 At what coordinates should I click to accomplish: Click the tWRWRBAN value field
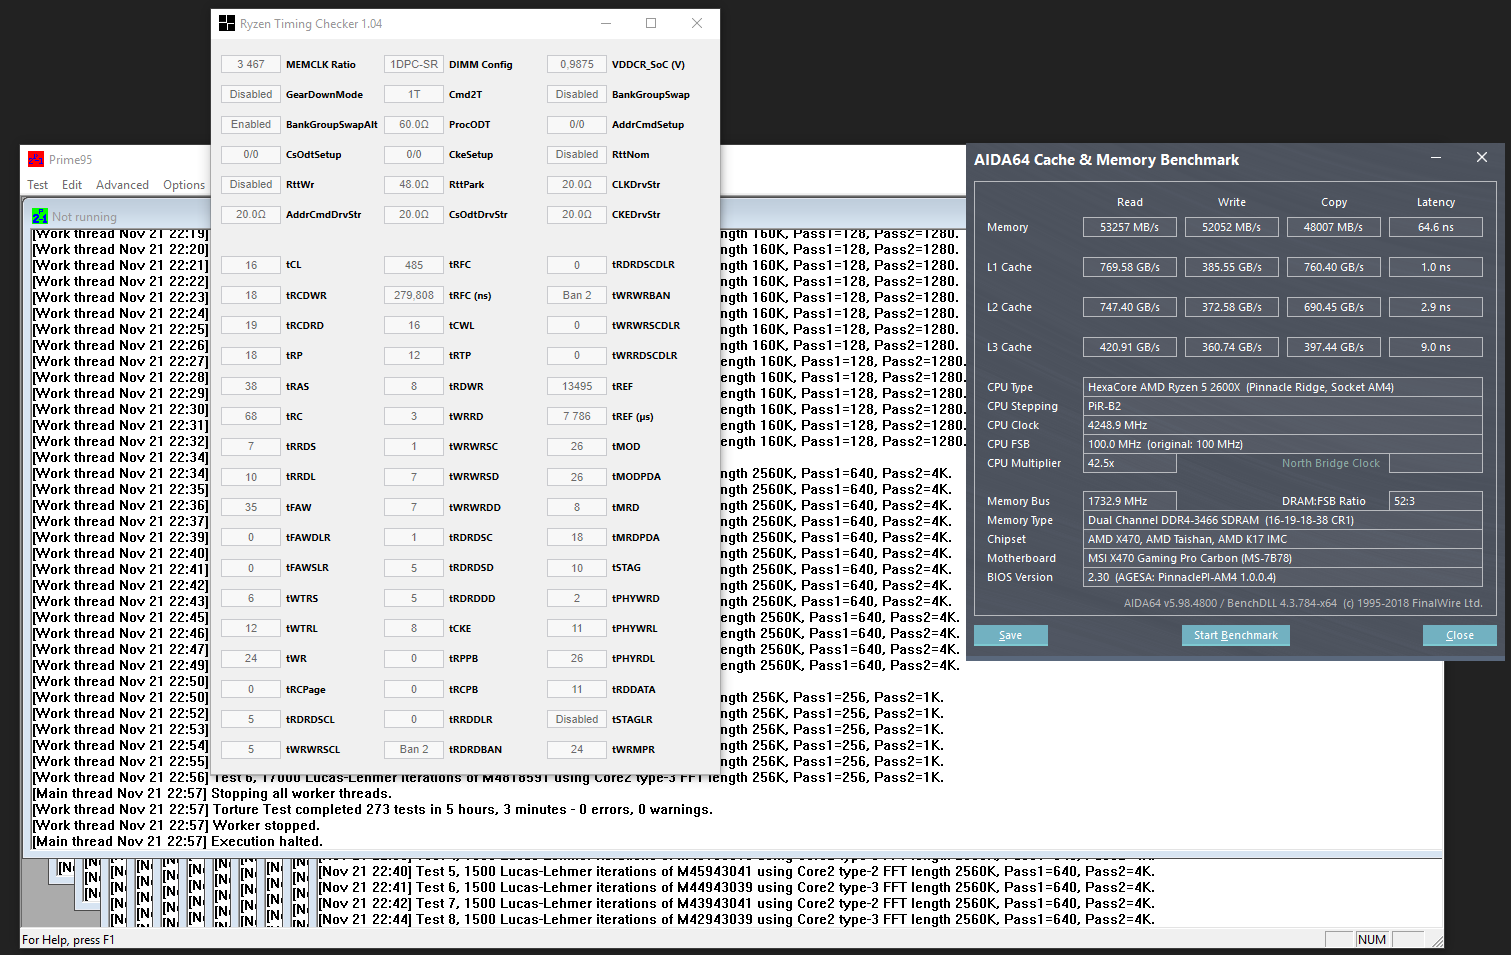[577, 295]
